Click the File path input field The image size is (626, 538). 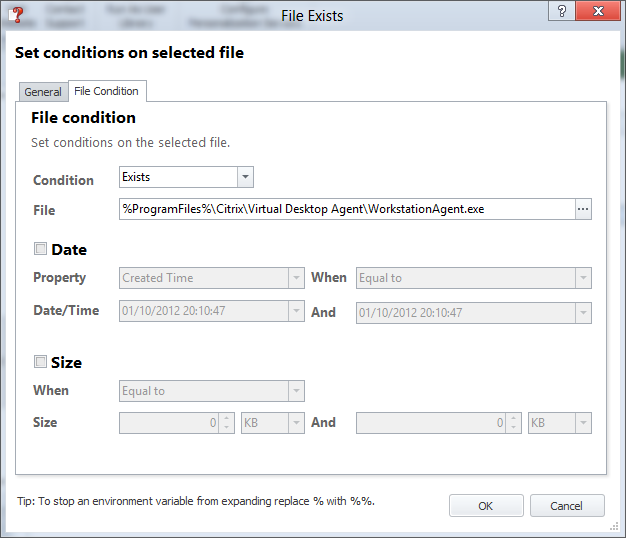click(345, 209)
